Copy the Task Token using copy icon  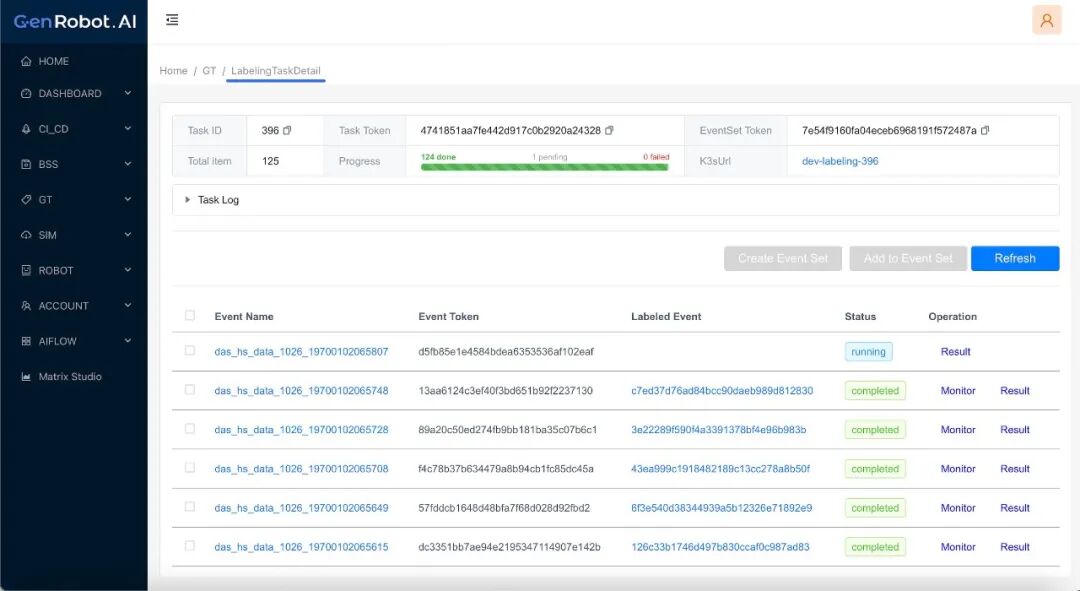point(609,131)
